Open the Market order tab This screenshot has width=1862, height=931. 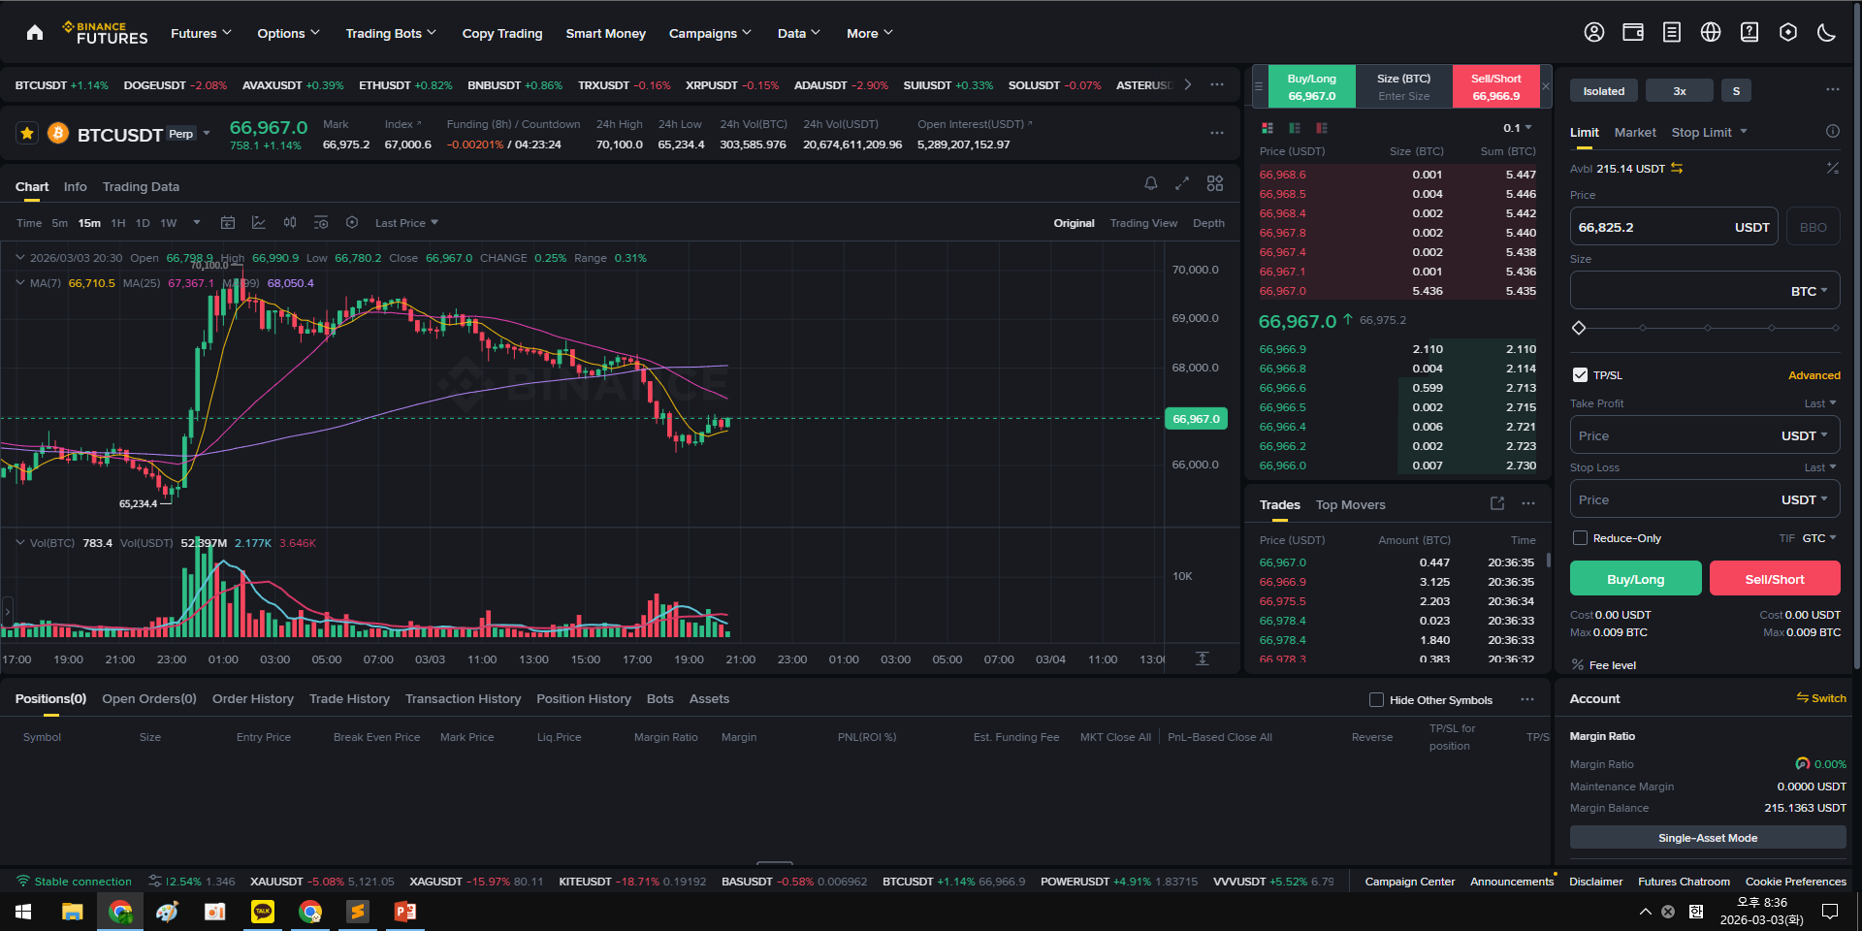[1635, 132]
